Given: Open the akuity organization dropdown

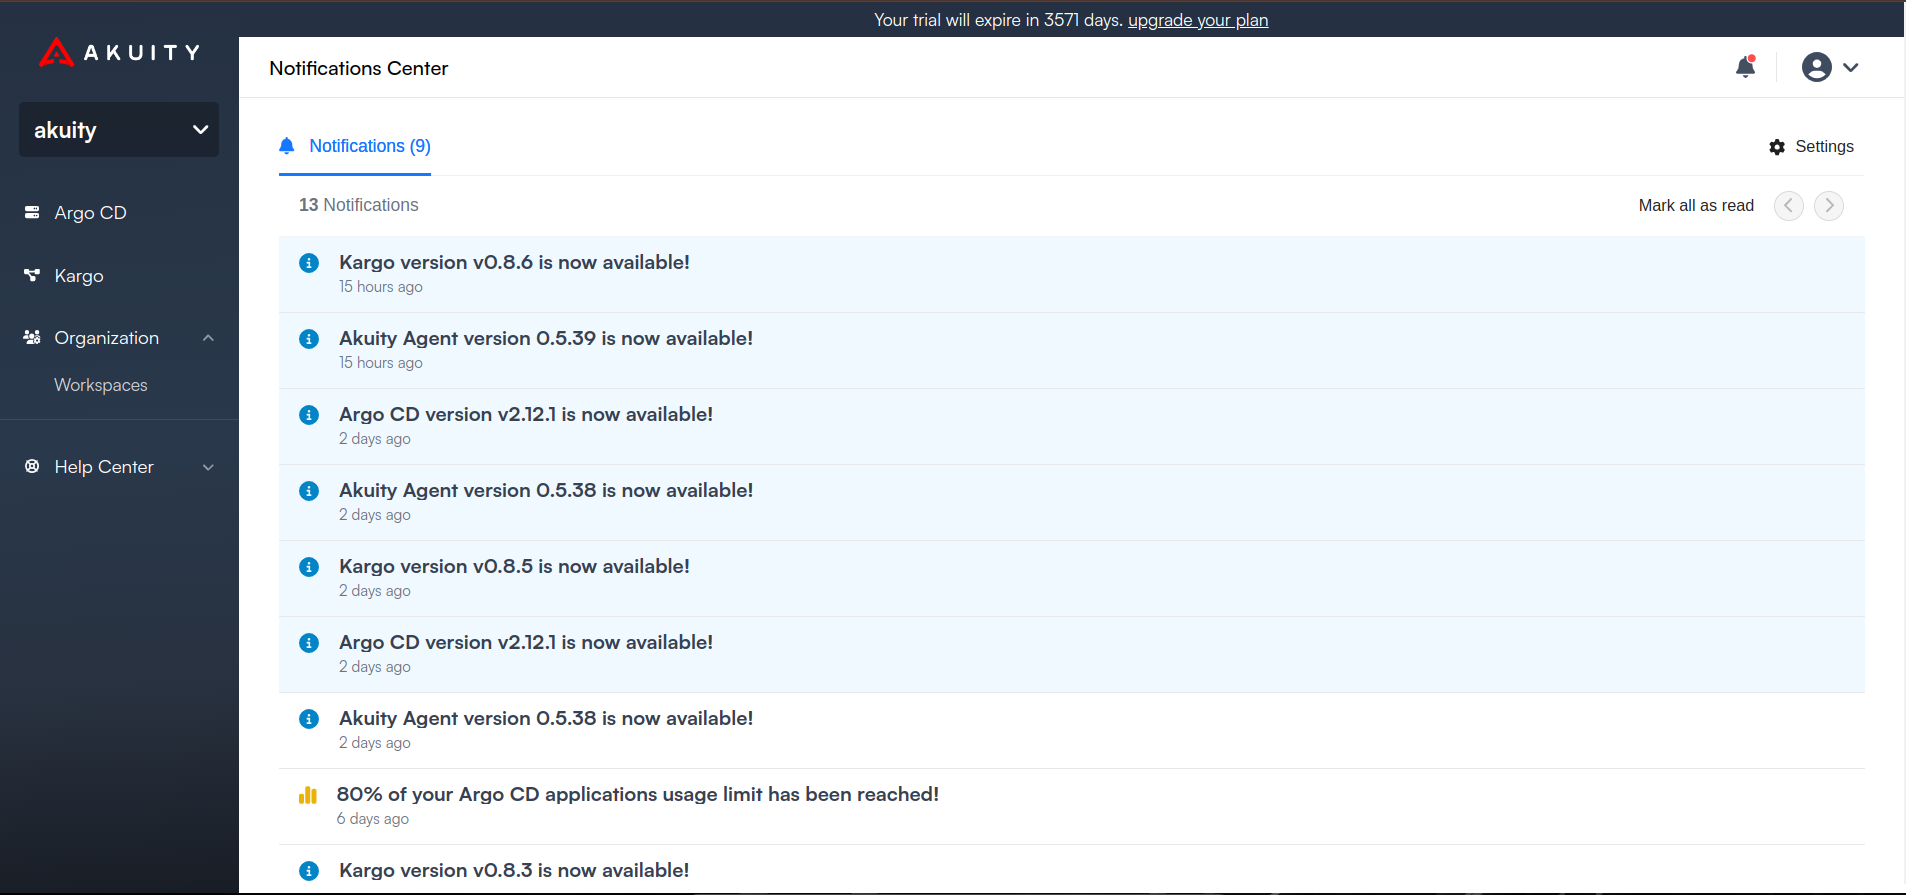Looking at the screenshot, I should pos(119,130).
